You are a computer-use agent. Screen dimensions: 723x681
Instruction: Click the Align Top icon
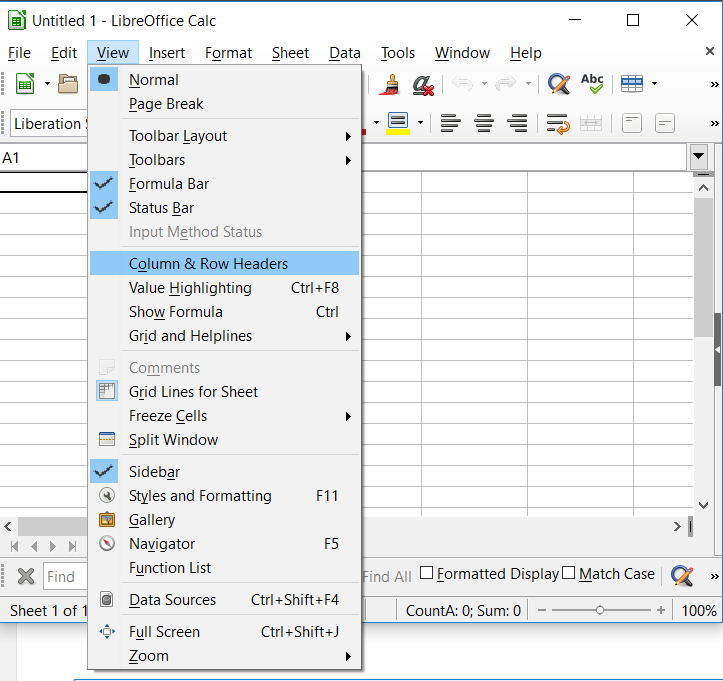tap(632, 124)
